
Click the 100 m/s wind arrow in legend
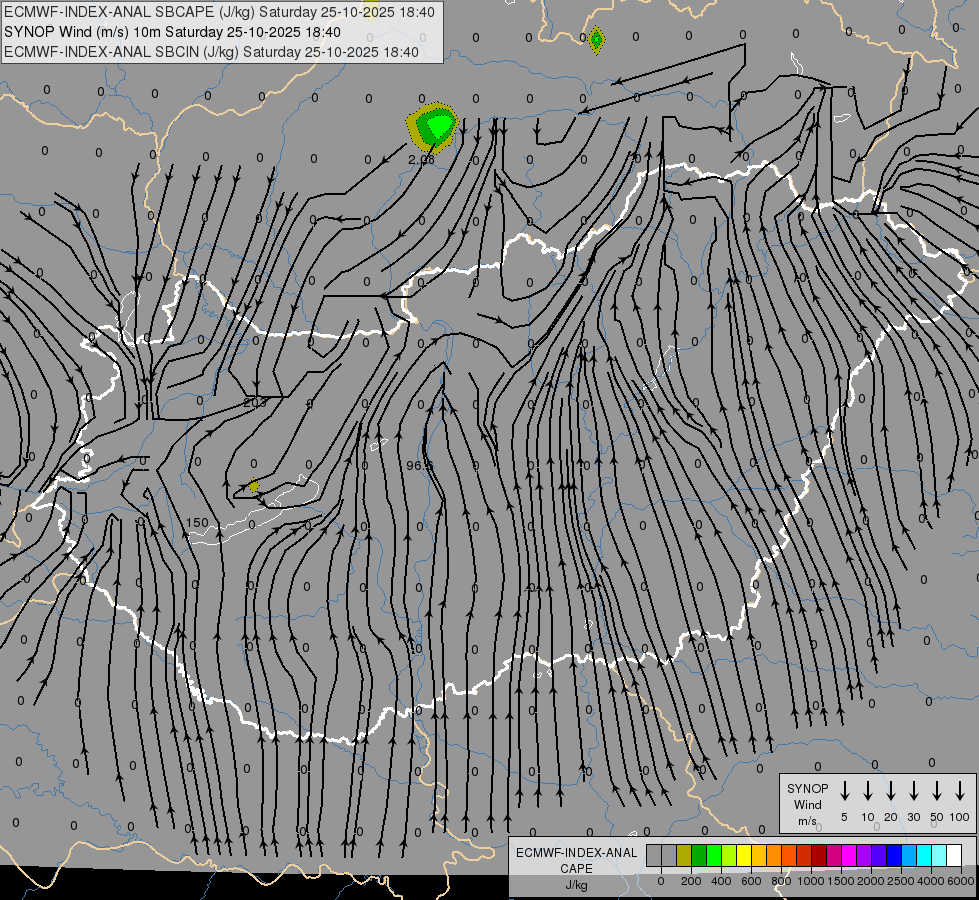point(960,791)
